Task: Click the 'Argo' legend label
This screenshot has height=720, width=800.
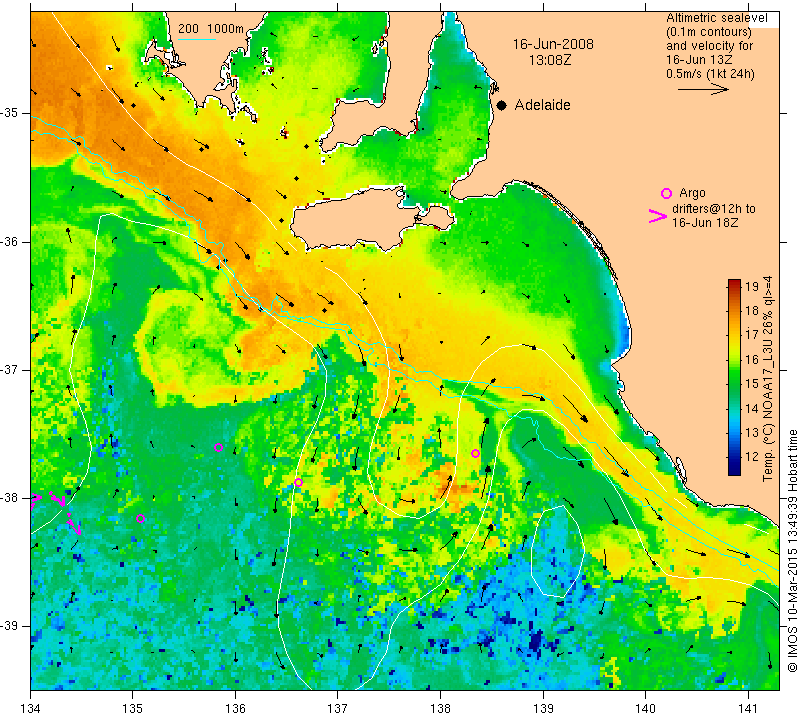Action: tap(692, 193)
